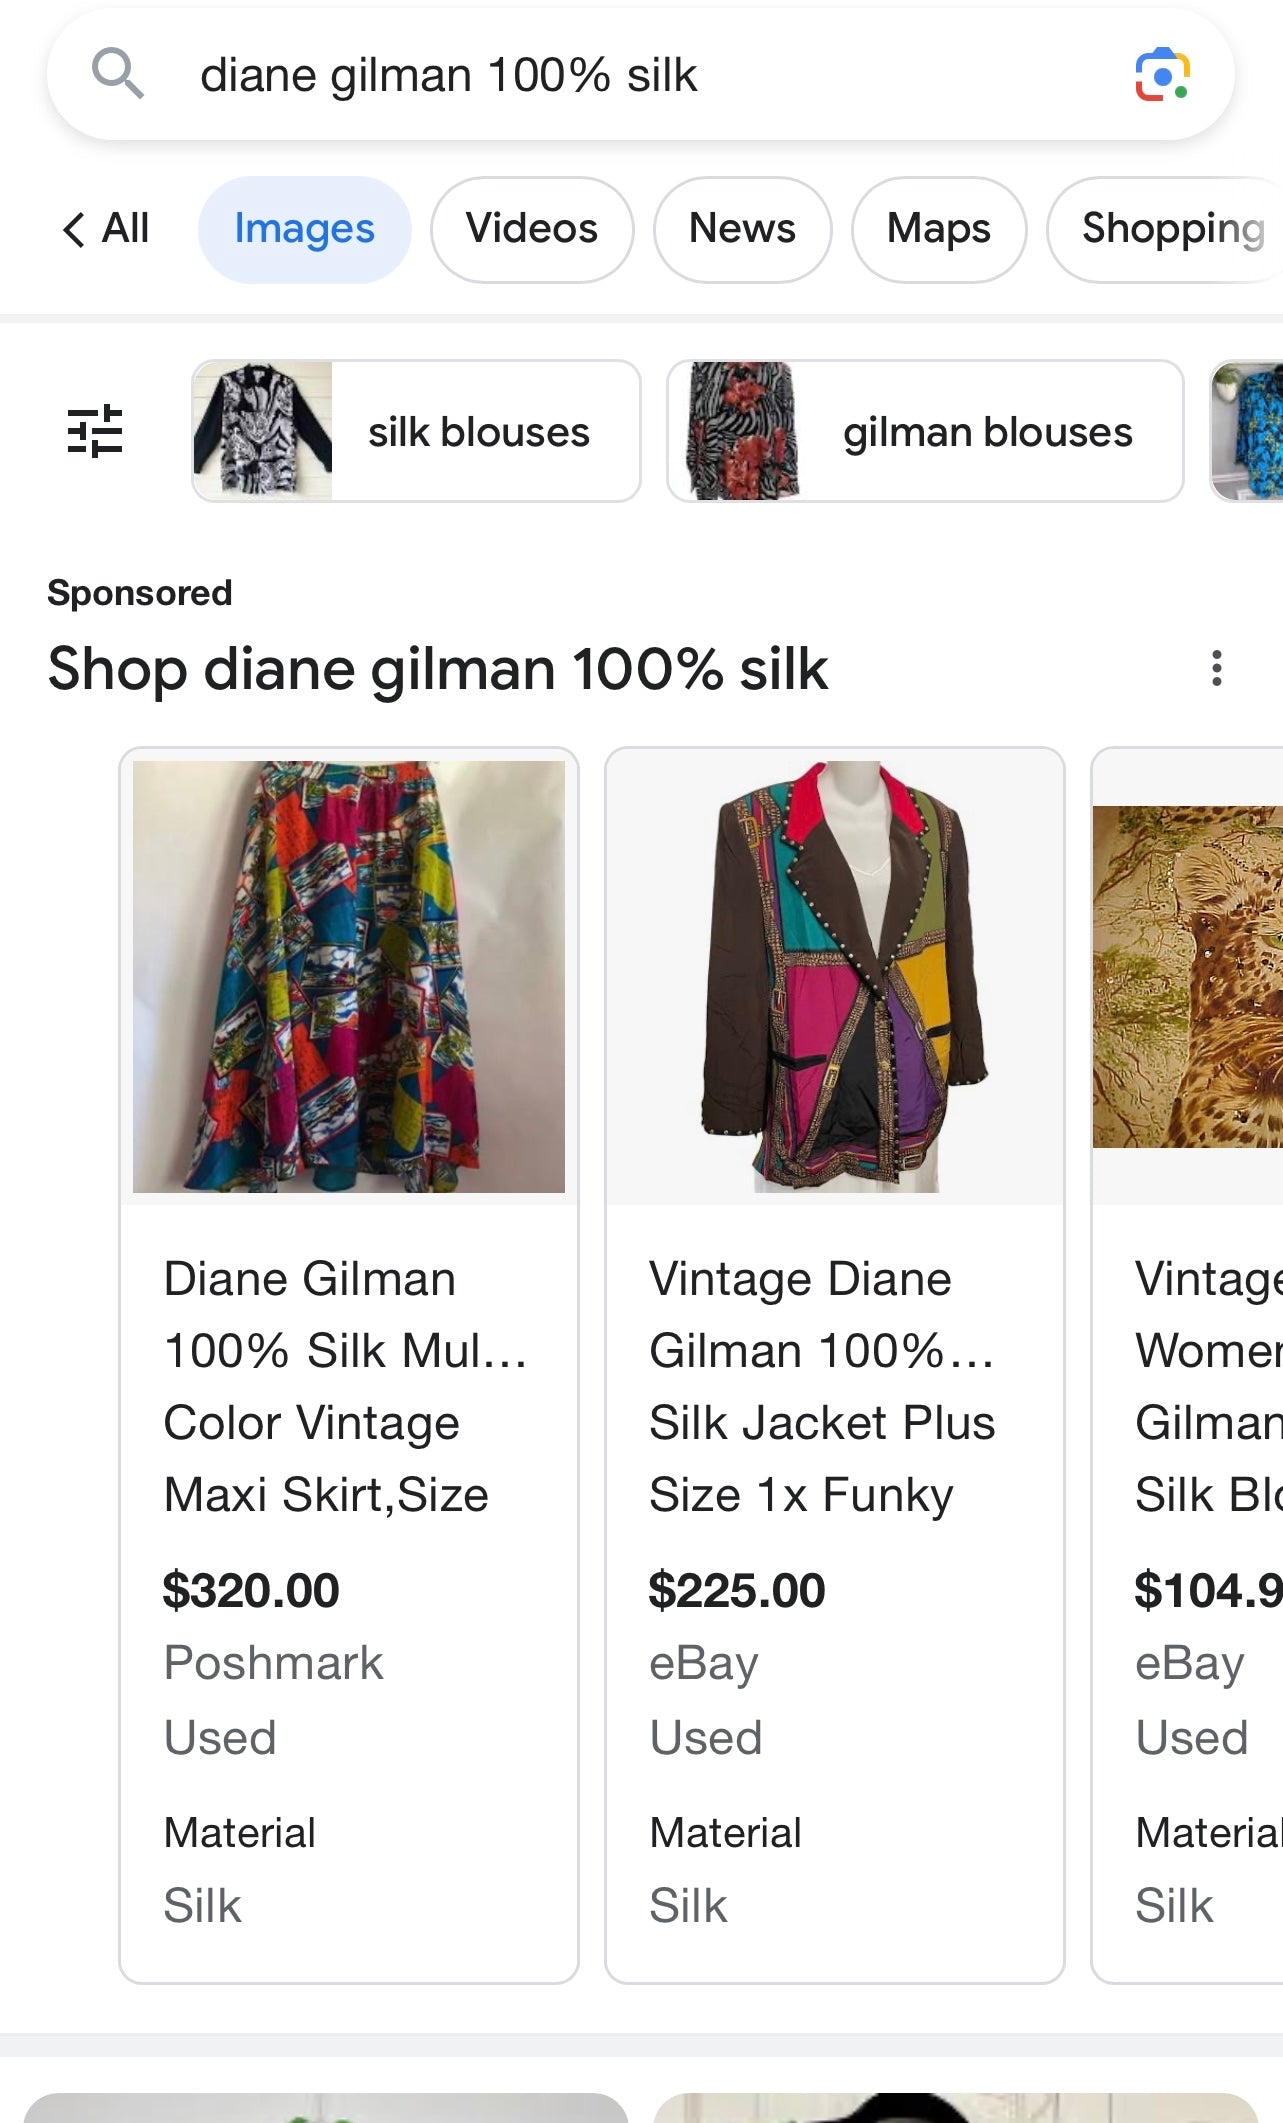Tap the $225.00 eBay jacket price
The height and width of the screenshot is (2123, 1283).
click(x=737, y=1590)
